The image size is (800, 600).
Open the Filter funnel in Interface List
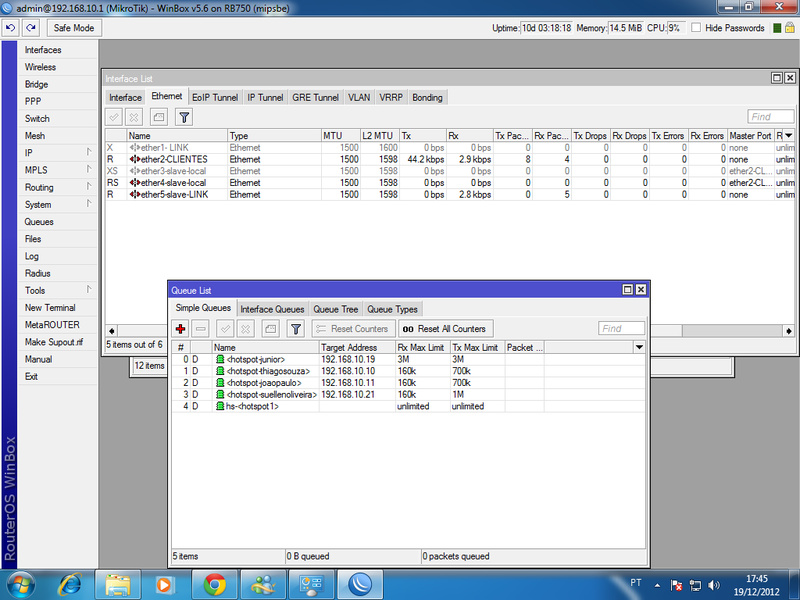184,117
